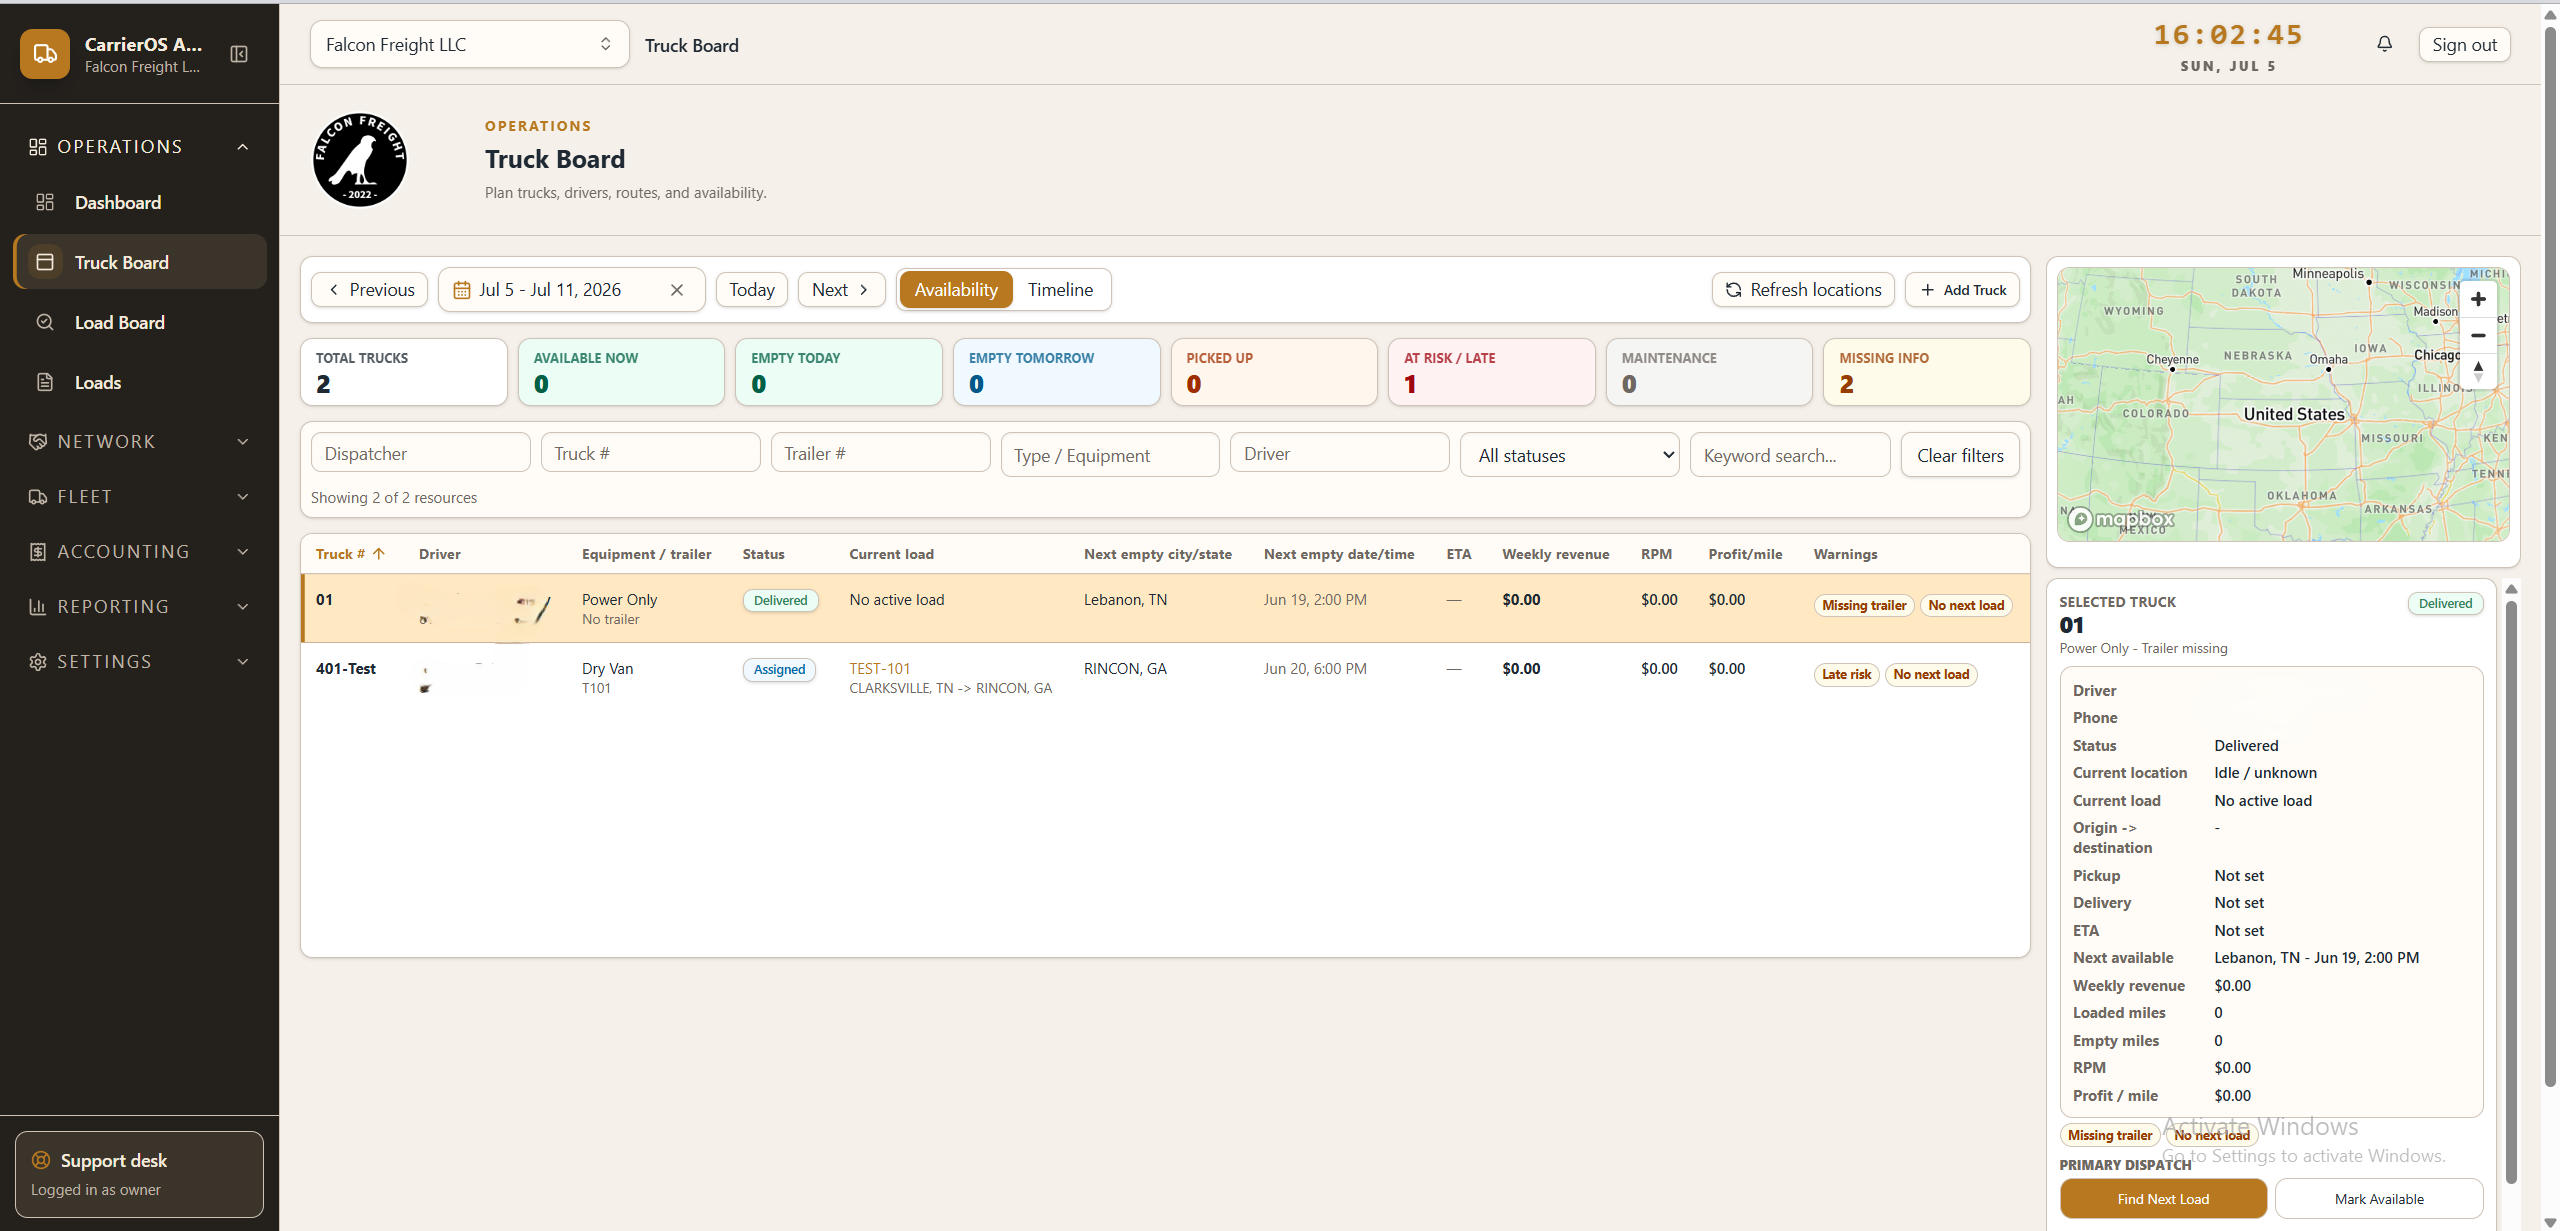Switch to Timeline view

click(1060, 290)
